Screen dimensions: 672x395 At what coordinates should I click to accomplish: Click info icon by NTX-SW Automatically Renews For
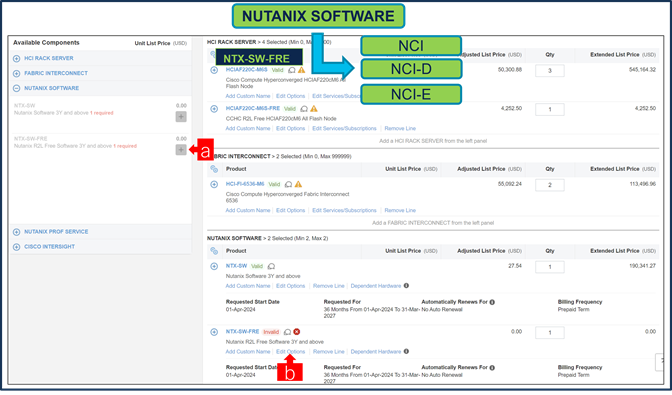click(x=492, y=302)
